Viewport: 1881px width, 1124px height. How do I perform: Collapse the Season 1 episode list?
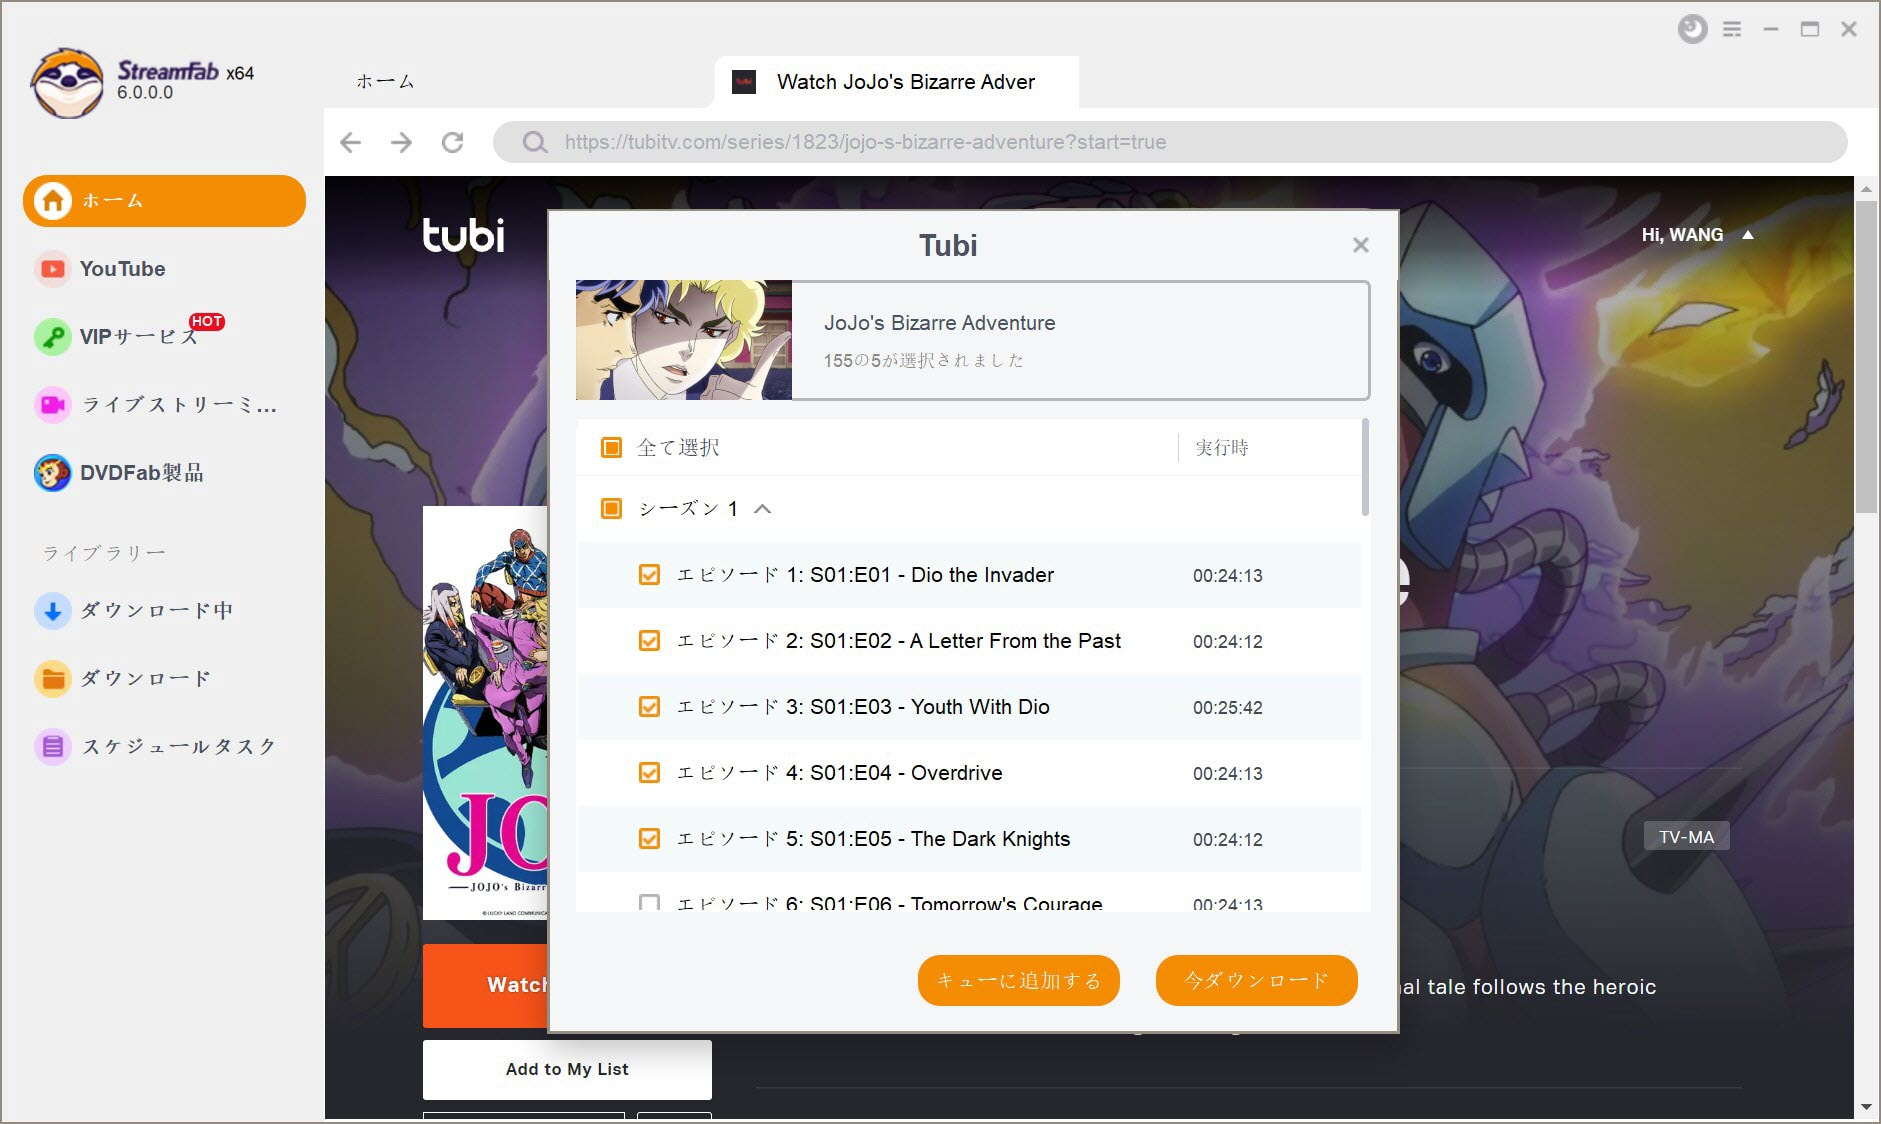tap(763, 509)
